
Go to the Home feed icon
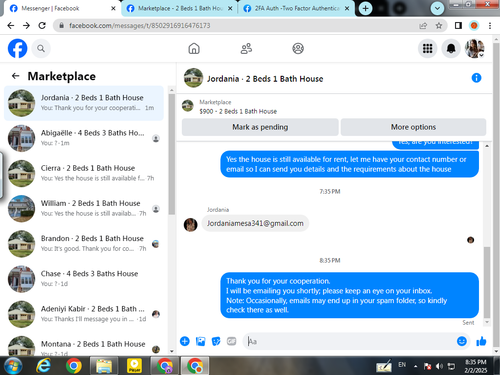(x=194, y=49)
